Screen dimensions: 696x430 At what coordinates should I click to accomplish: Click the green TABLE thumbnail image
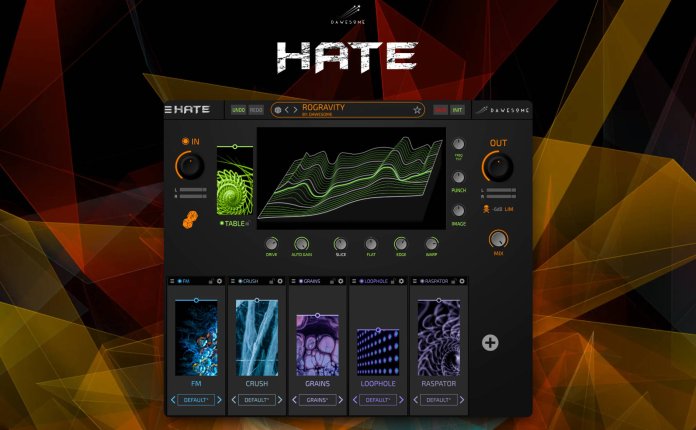(235, 182)
